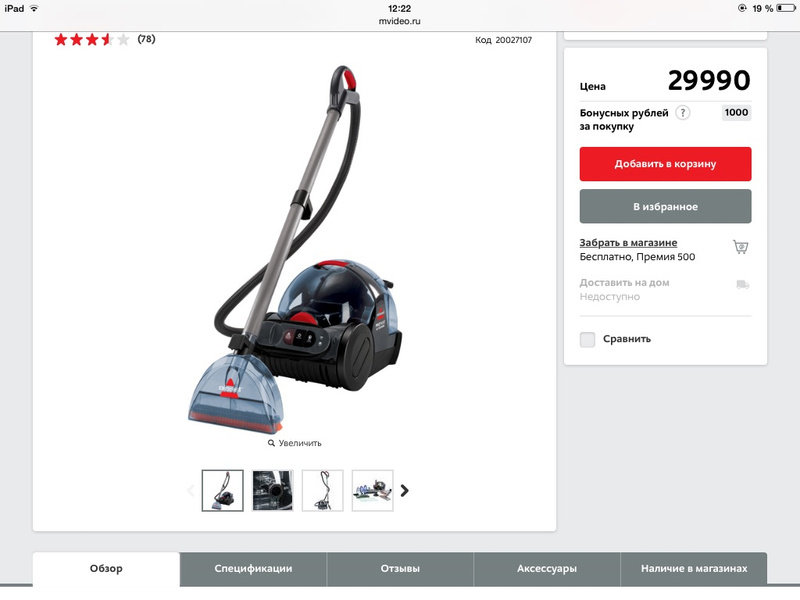This screenshot has height=600, width=800.
Task: Click the home delivery truck icon
Action: [742, 284]
